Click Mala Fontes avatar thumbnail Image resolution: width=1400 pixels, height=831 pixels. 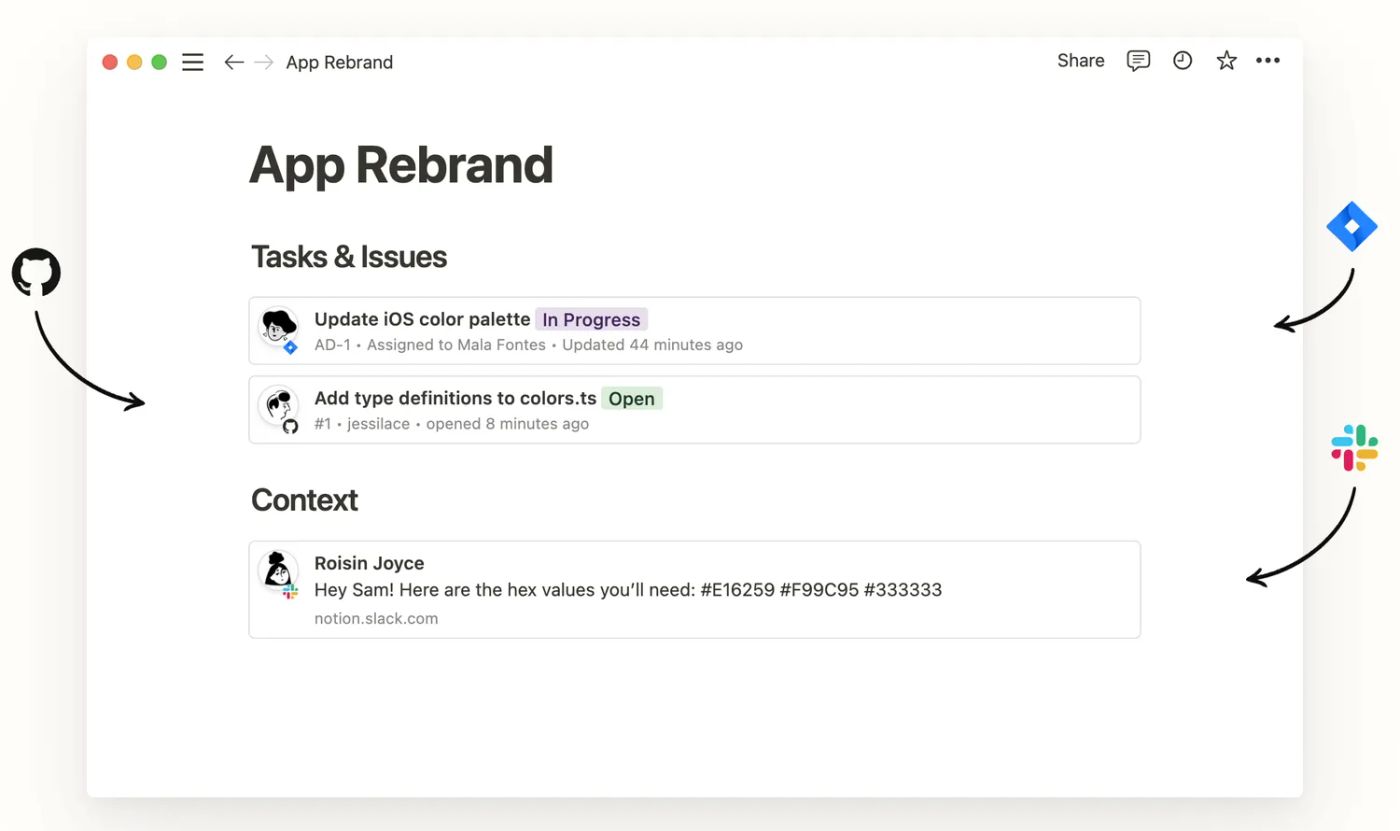point(278,325)
